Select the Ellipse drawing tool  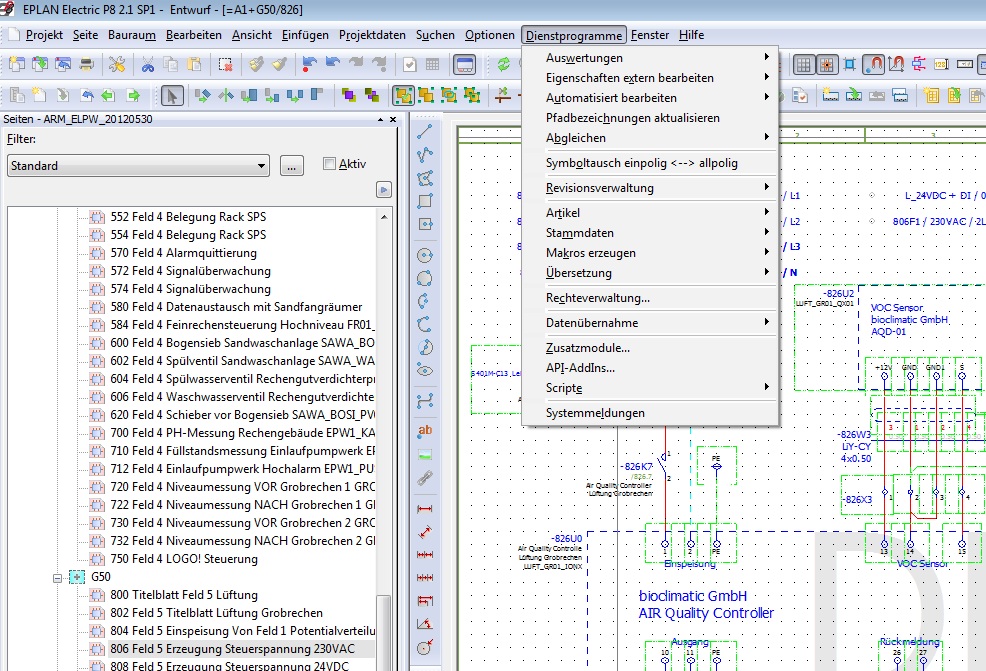tap(425, 370)
